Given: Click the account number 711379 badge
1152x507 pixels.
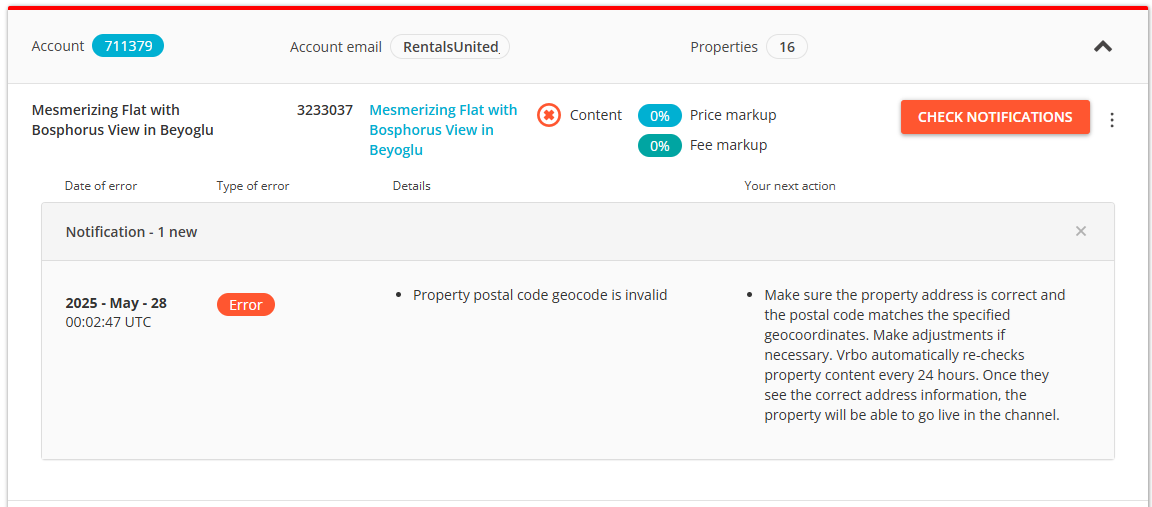Looking at the screenshot, I should click(x=127, y=46).
